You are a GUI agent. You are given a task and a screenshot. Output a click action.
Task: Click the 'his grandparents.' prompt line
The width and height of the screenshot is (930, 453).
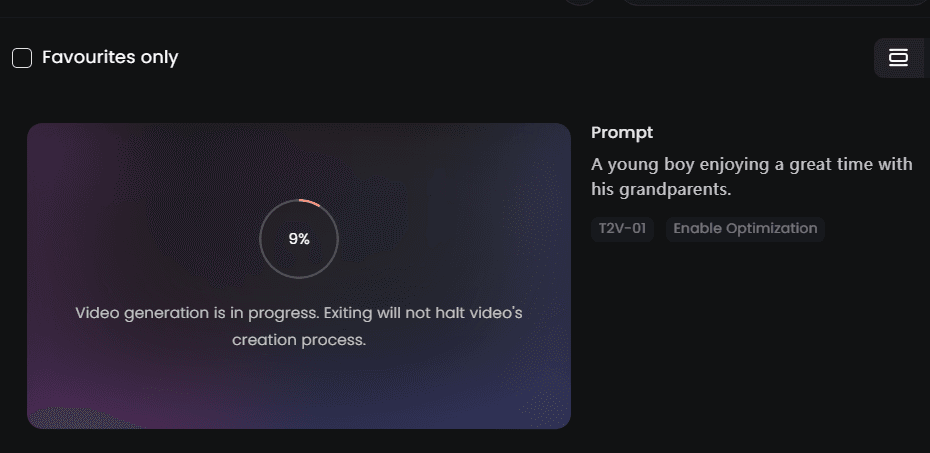[663, 190]
